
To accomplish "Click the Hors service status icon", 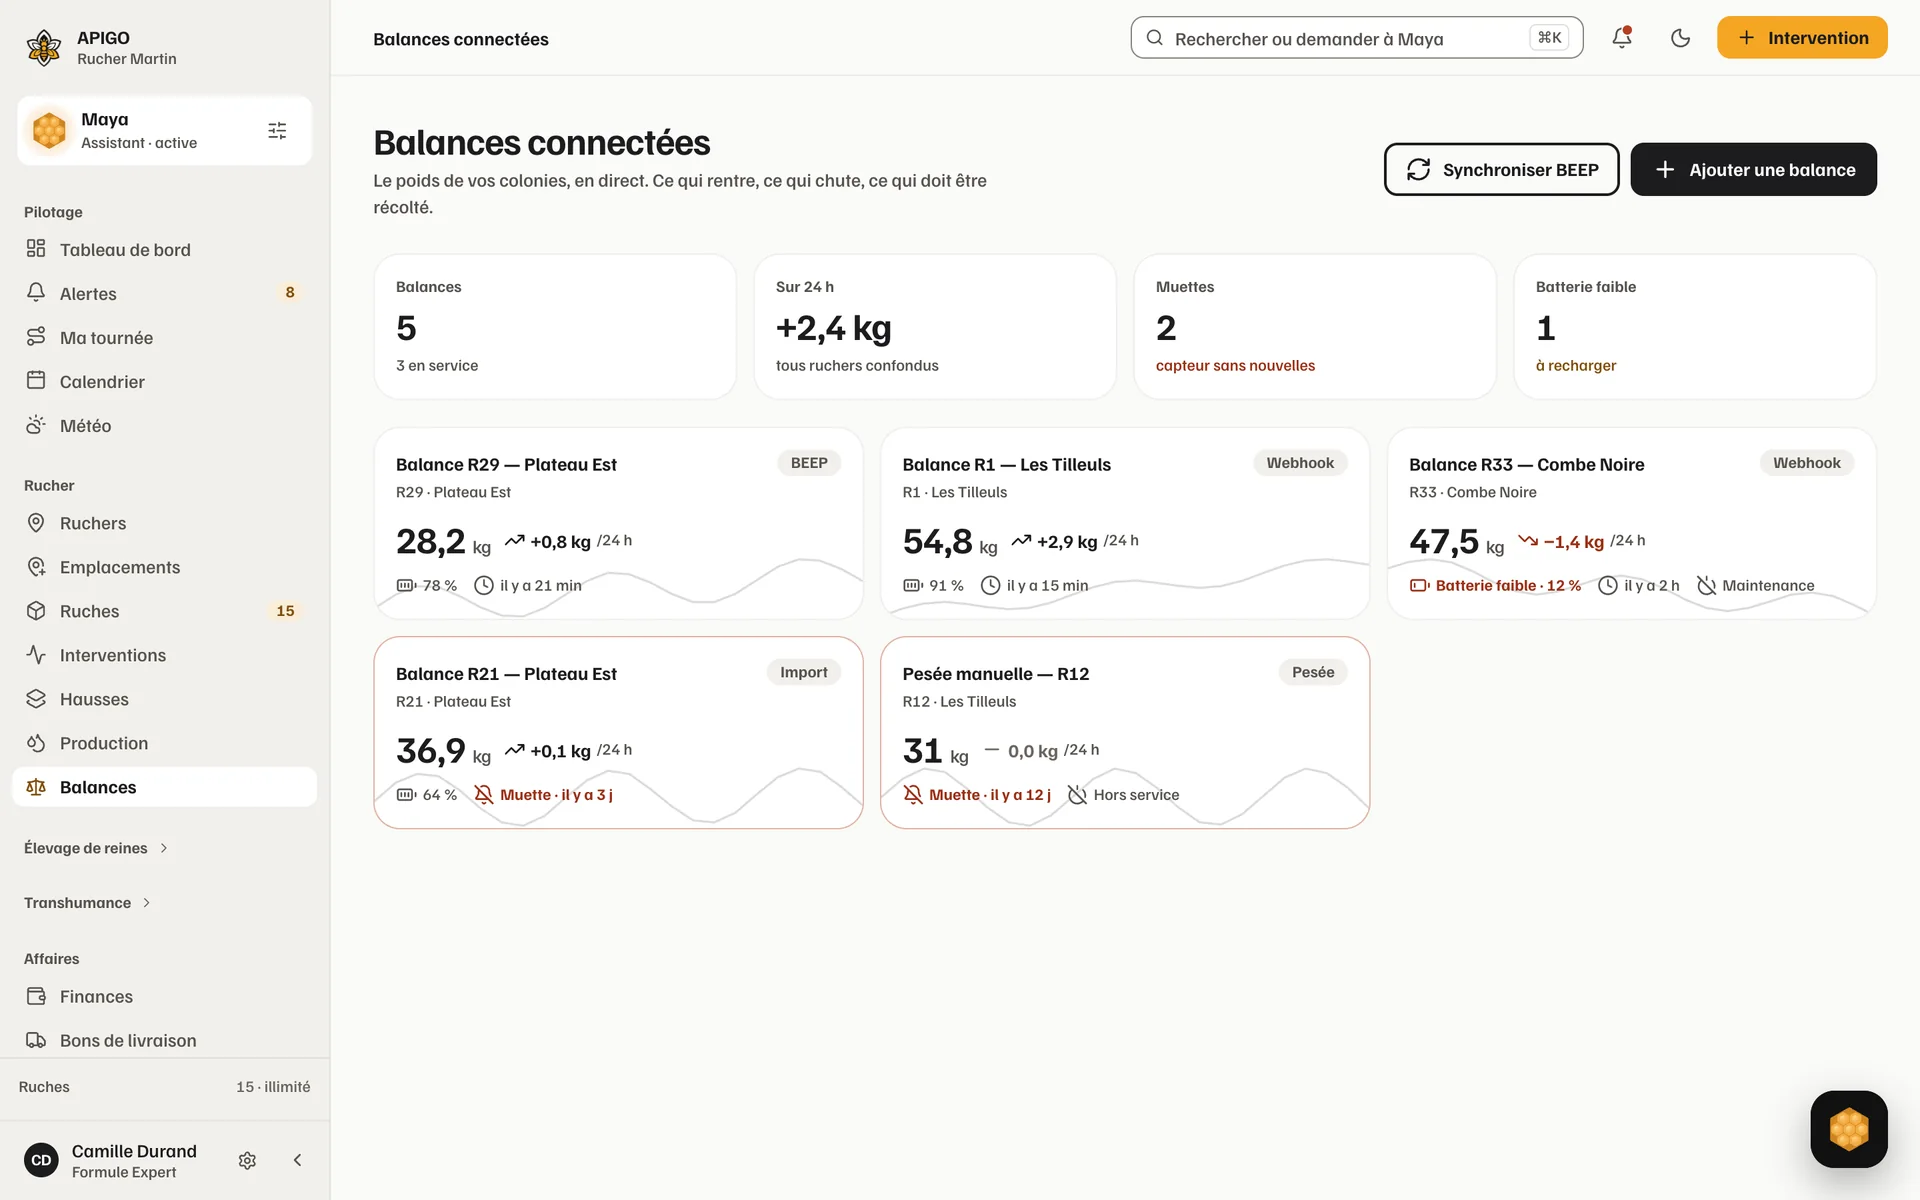I will tap(1077, 795).
